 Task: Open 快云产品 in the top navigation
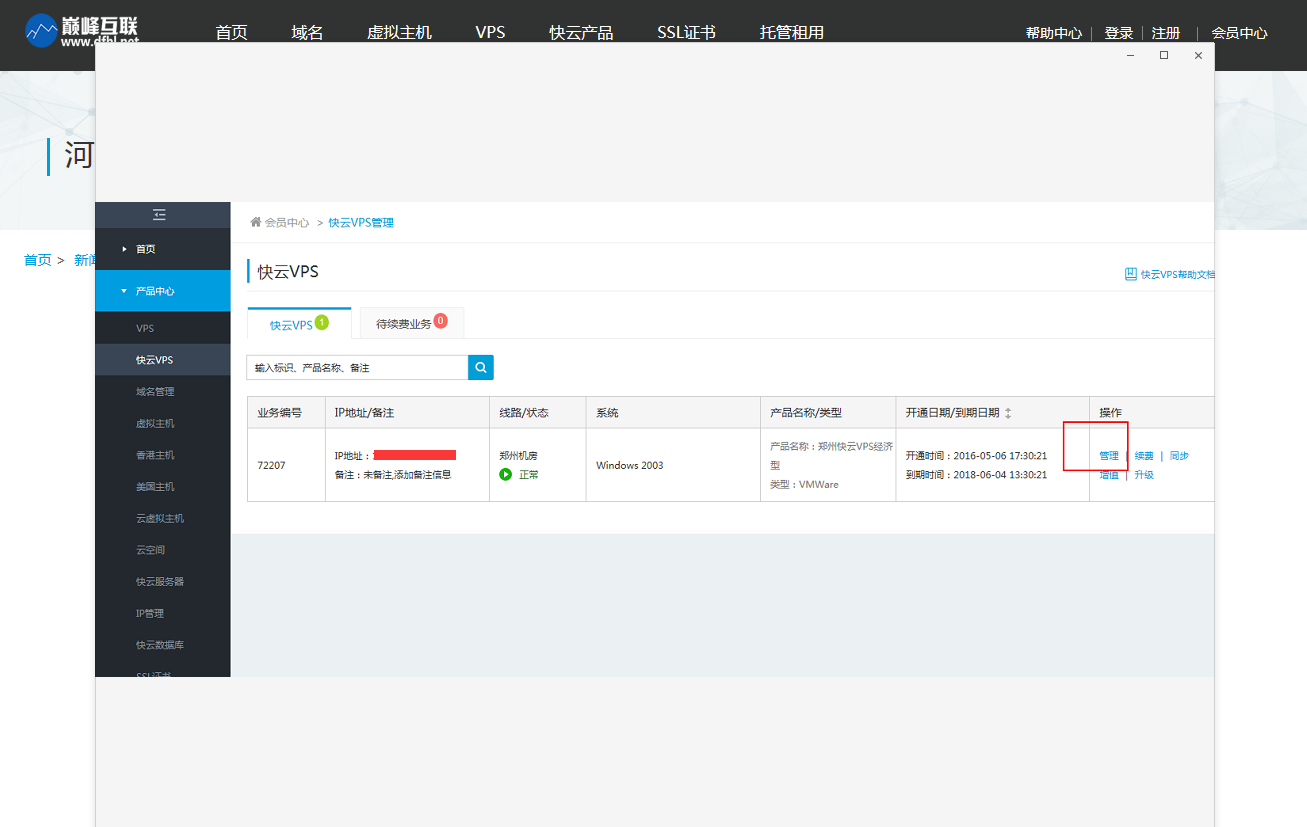tap(581, 33)
